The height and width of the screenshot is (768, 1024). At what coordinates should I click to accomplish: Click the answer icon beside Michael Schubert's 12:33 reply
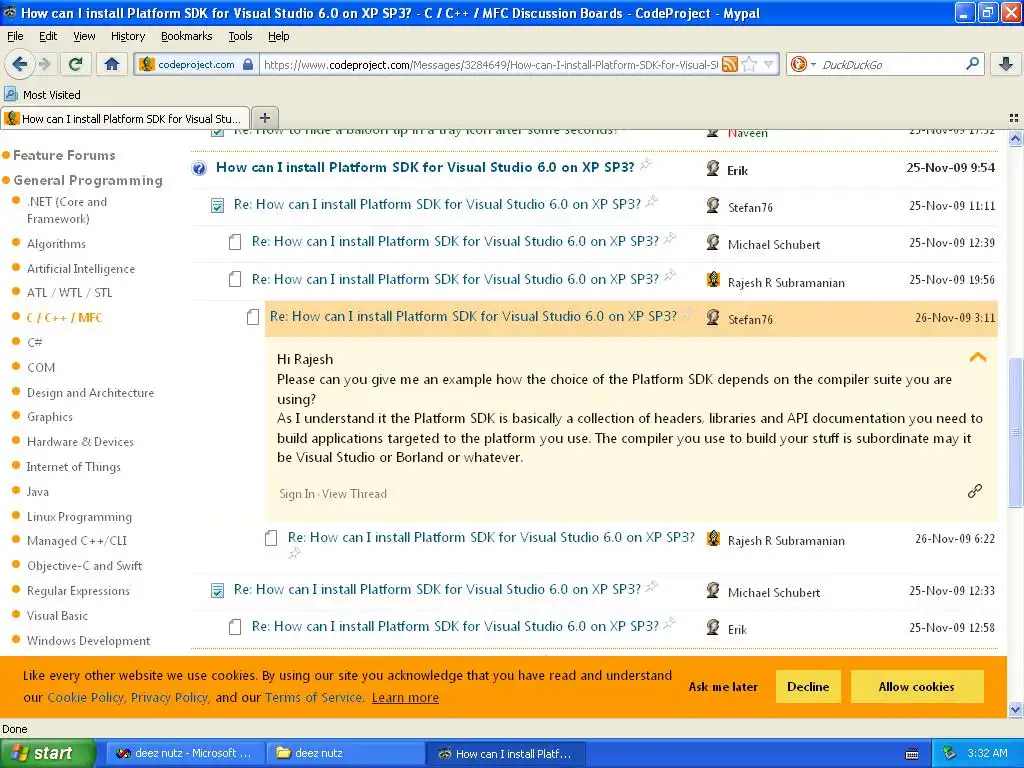217,591
